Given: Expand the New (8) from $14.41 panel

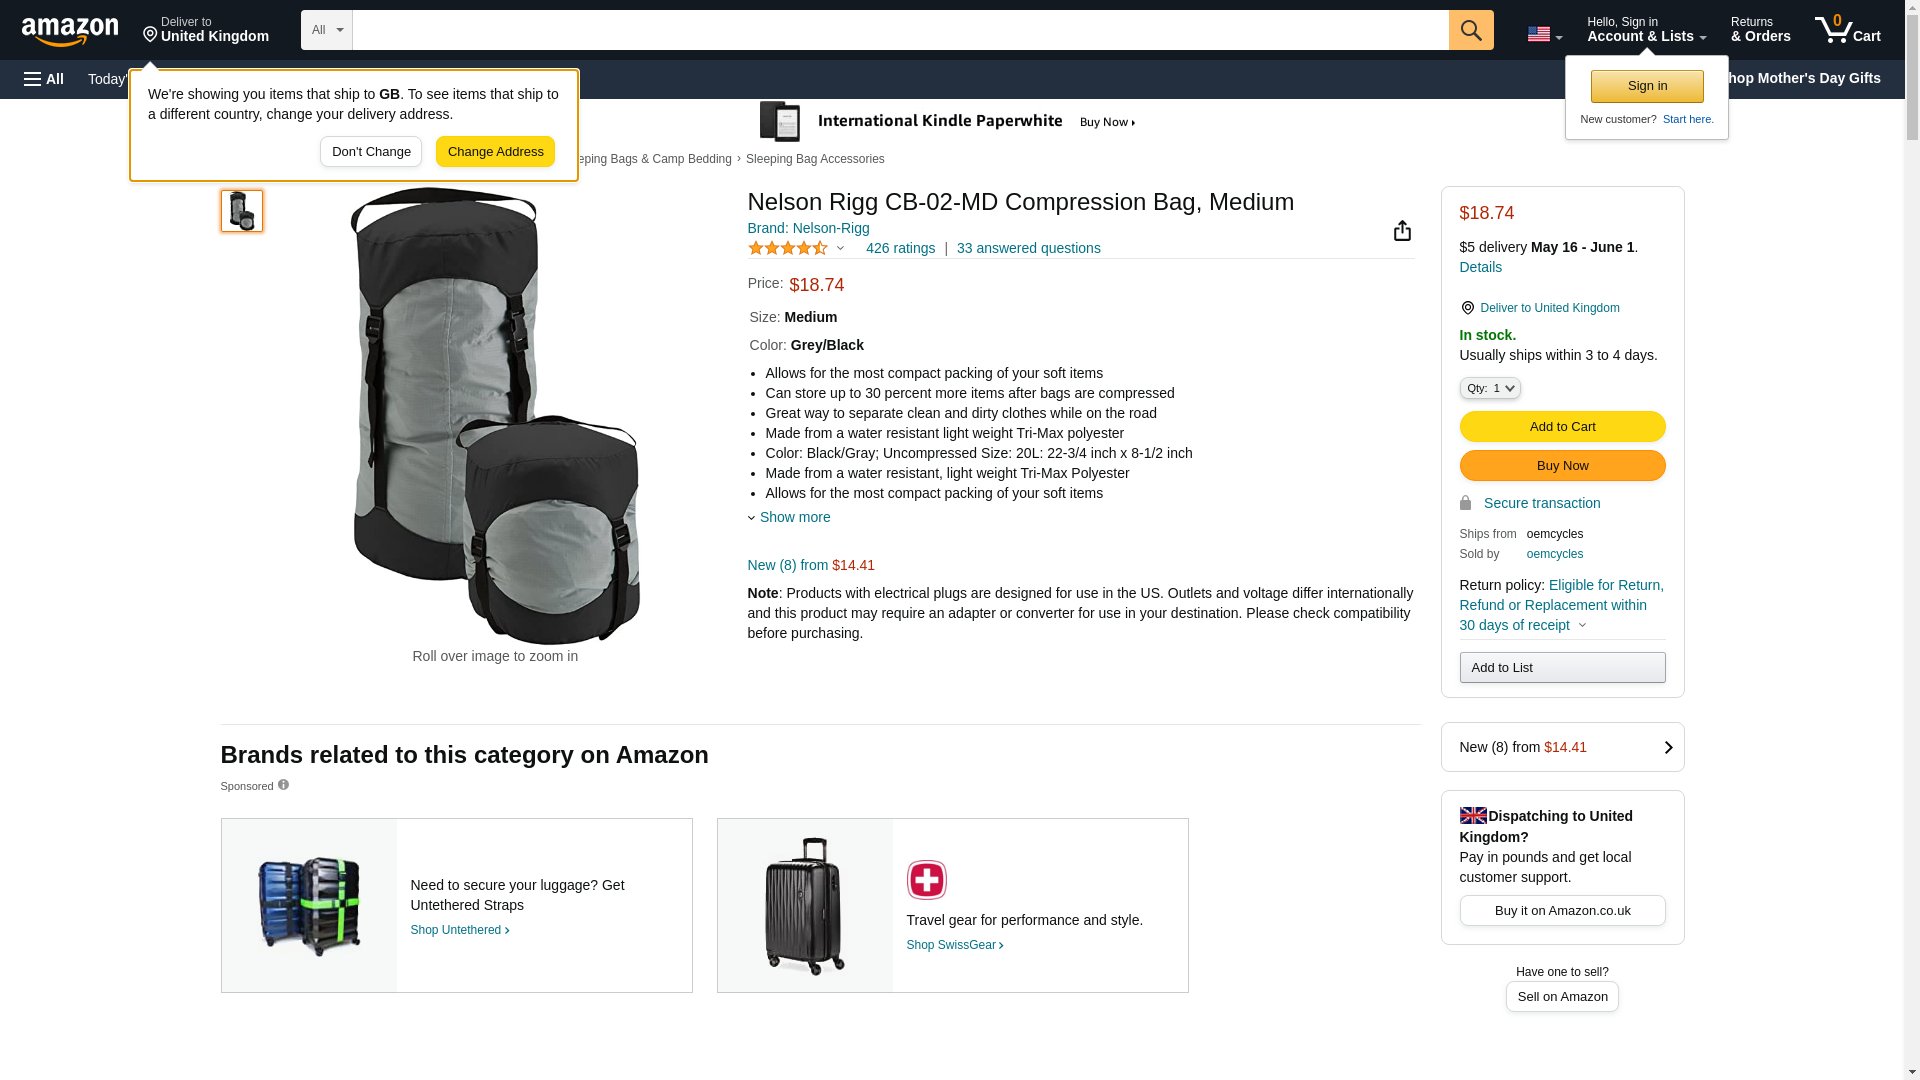Looking at the screenshot, I should click(x=1562, y=747).
